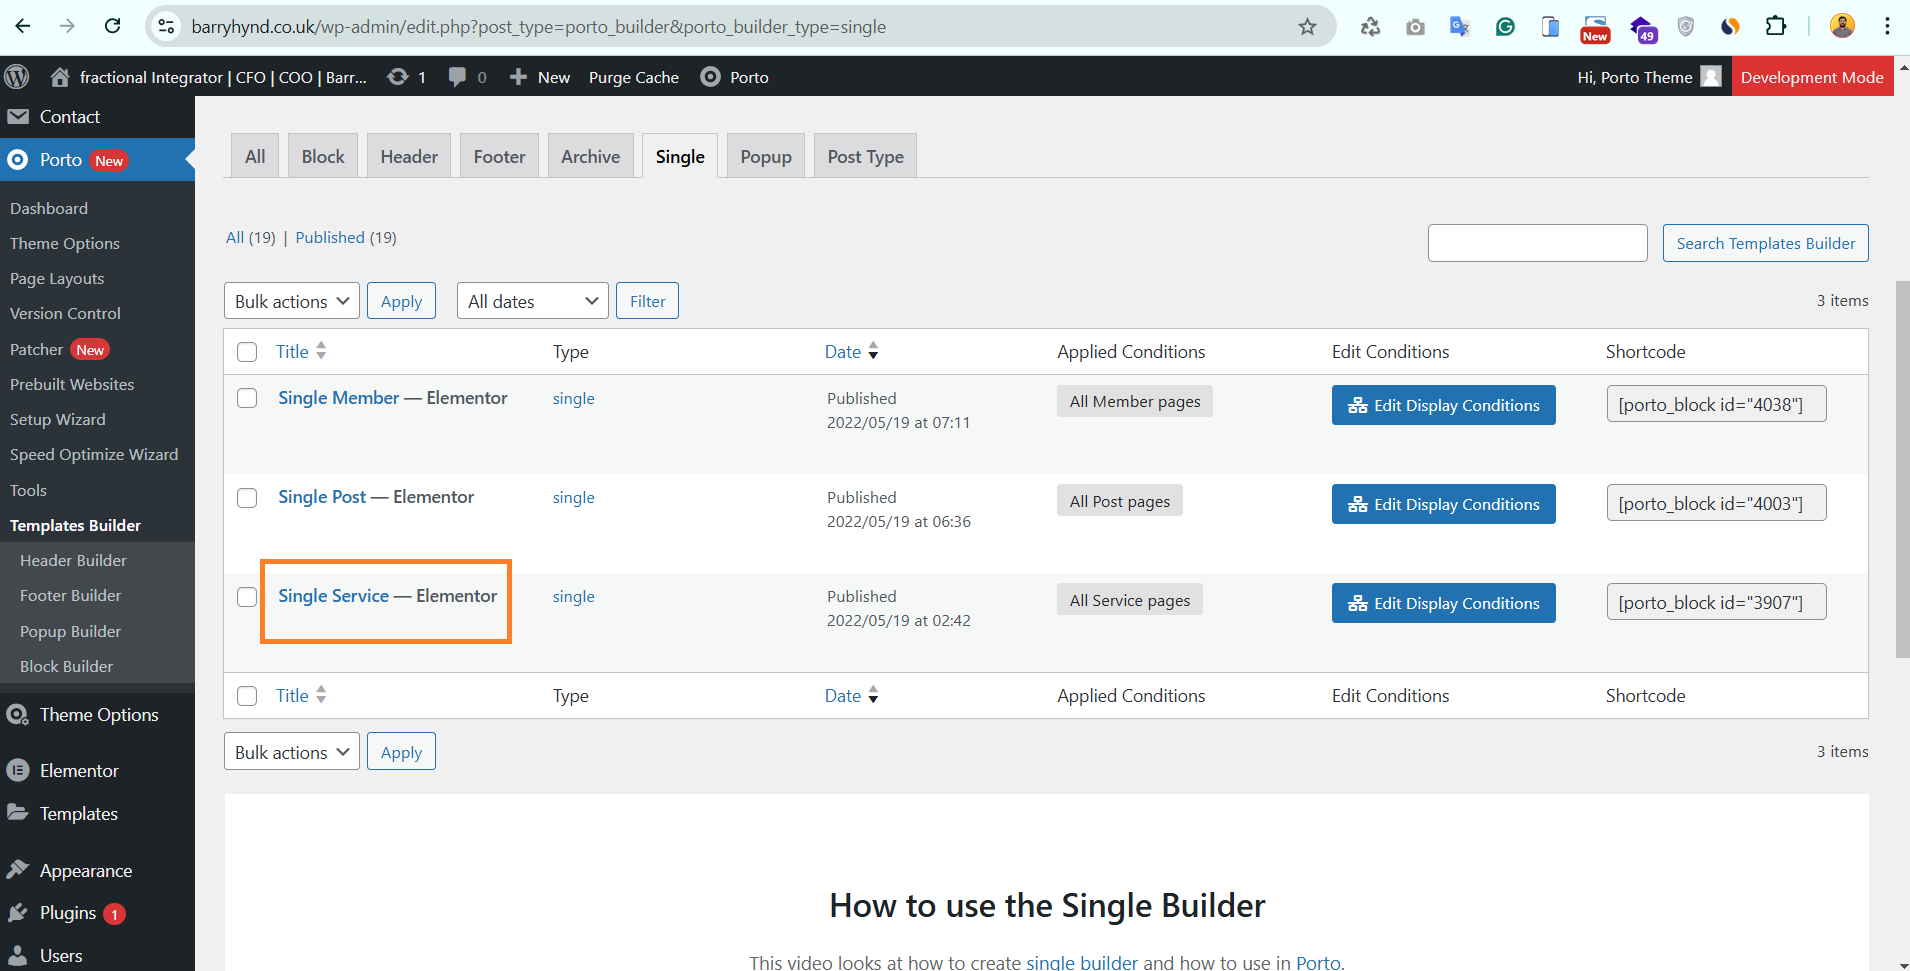Click the Users icon in sidebar

[x=17, y=955]
